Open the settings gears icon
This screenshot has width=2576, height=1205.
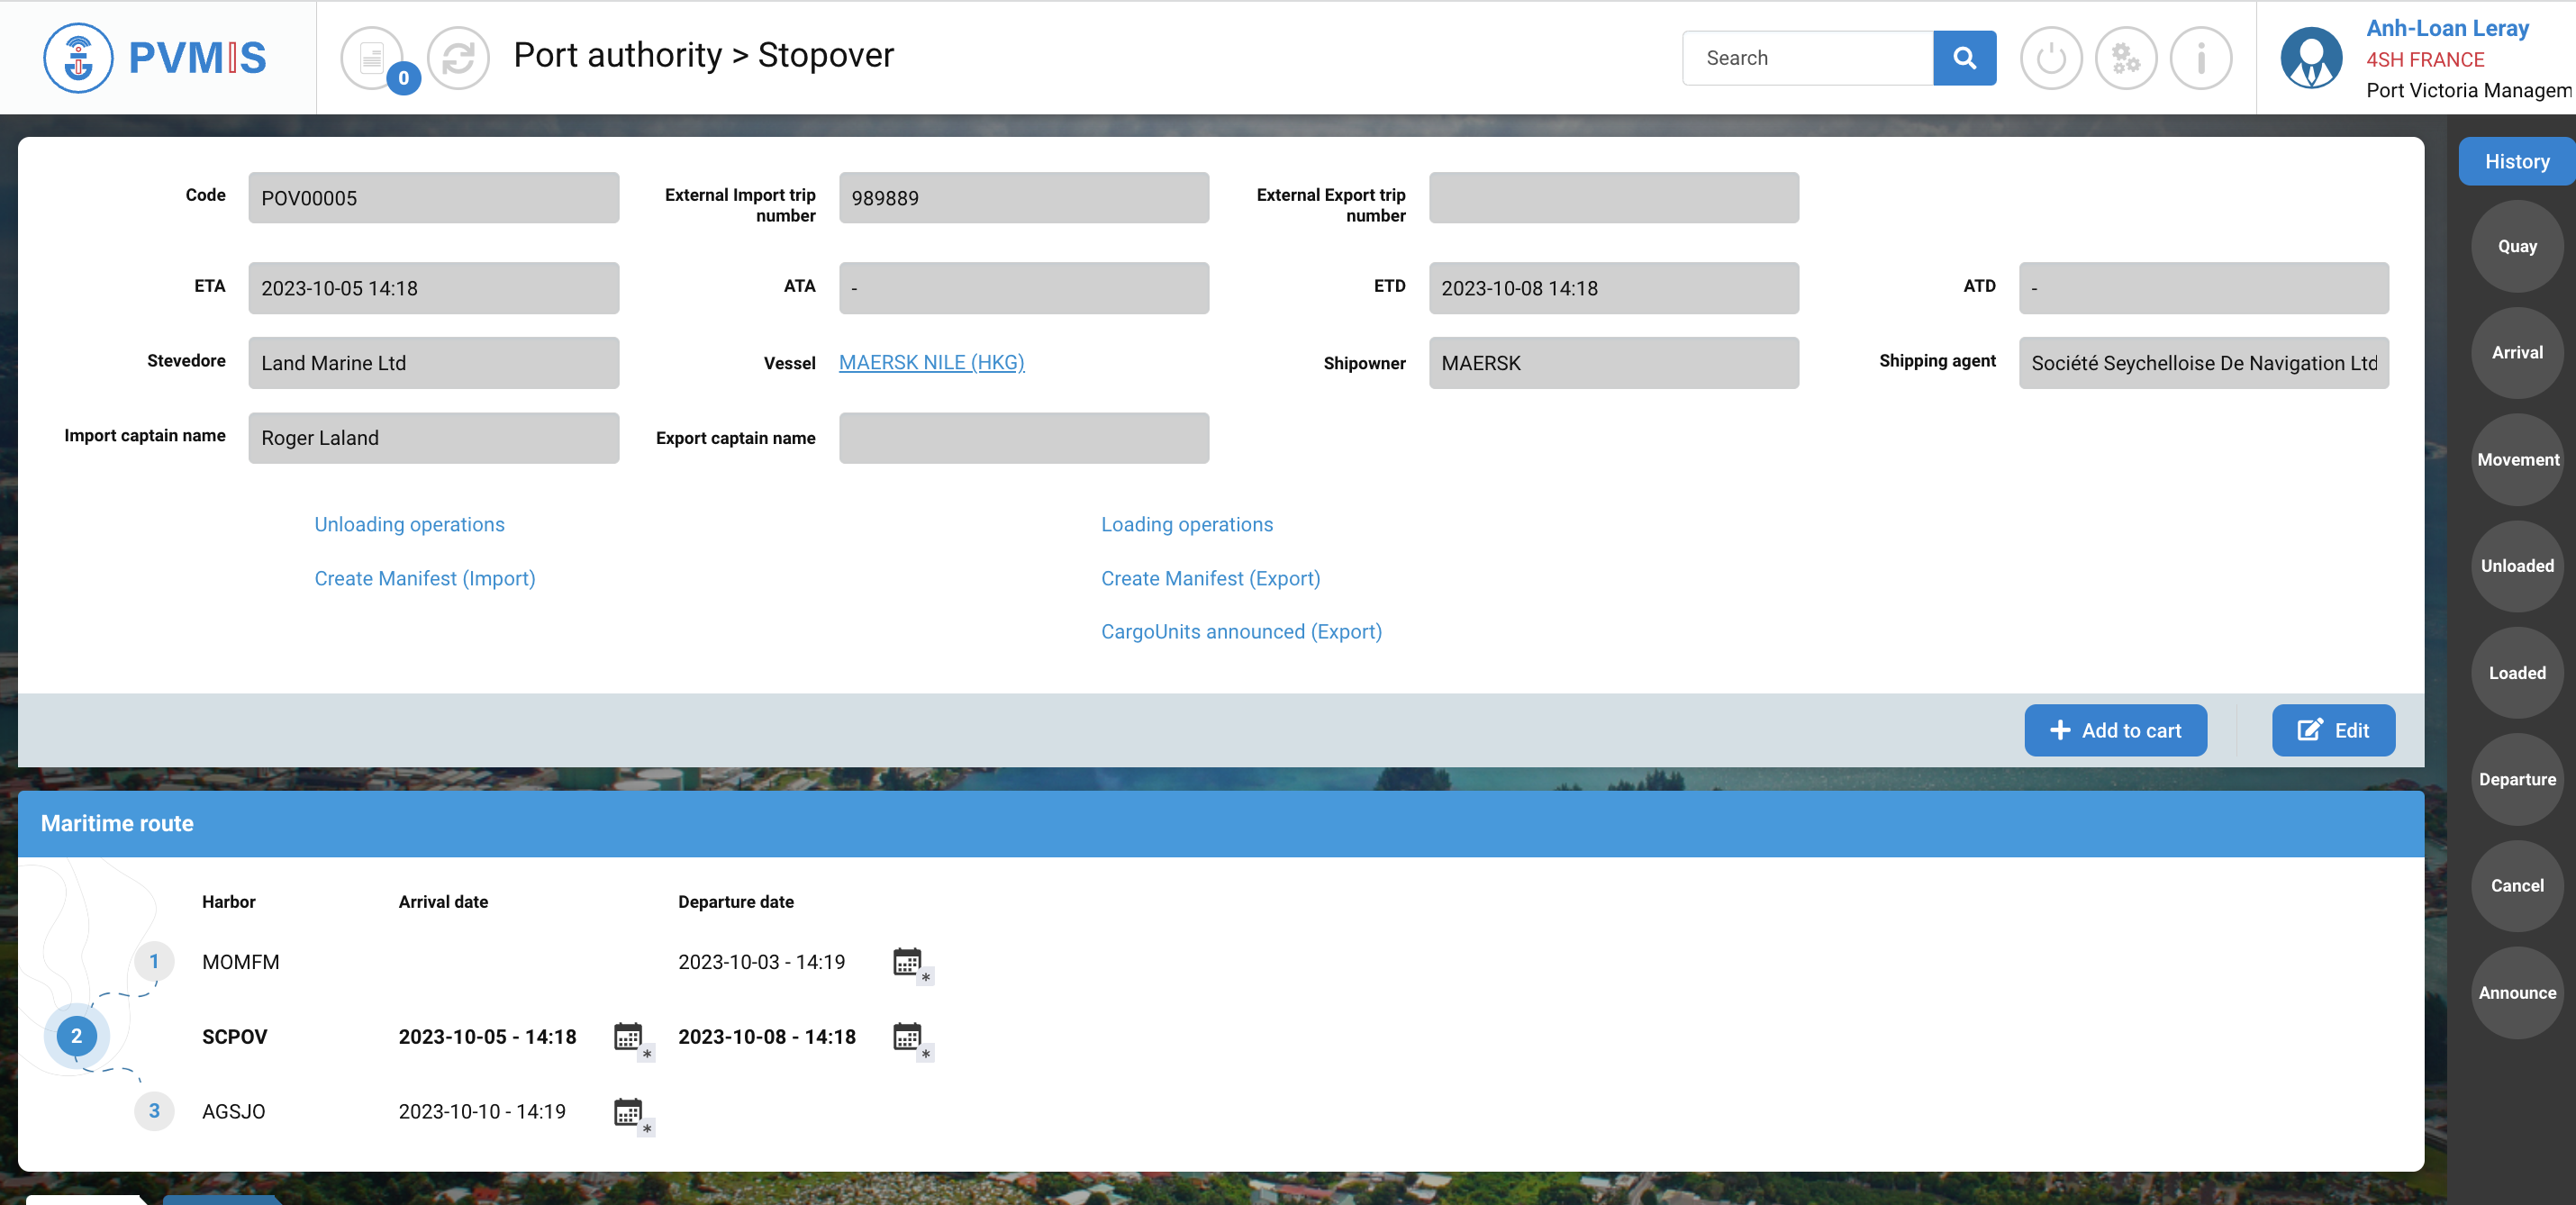pos(2125,58)
